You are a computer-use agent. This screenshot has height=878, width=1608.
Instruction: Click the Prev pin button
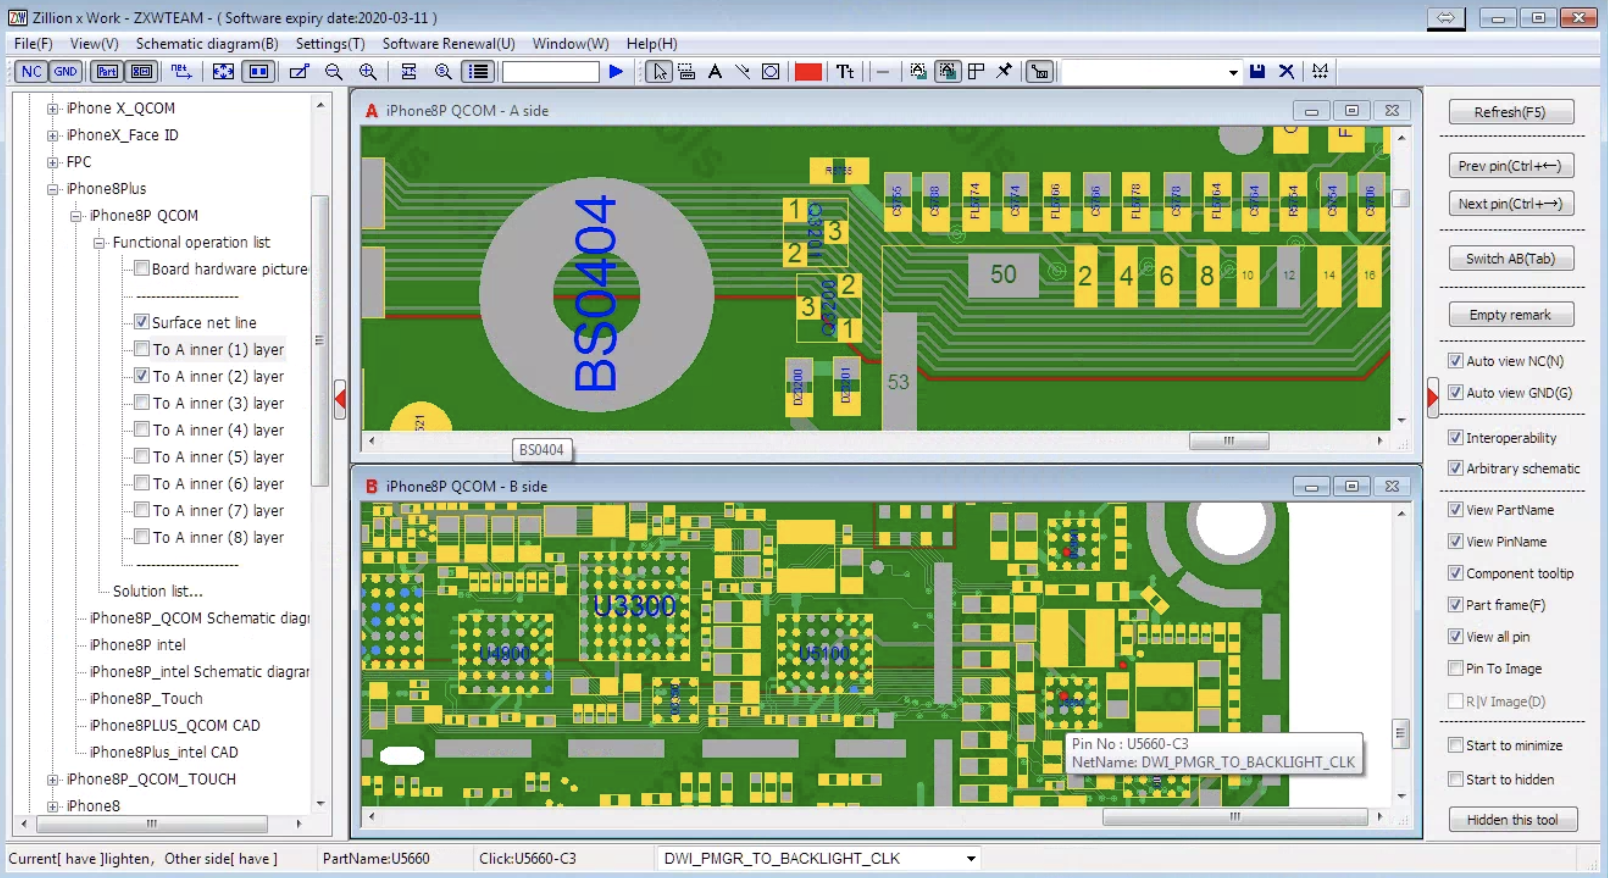(1510, 166)
